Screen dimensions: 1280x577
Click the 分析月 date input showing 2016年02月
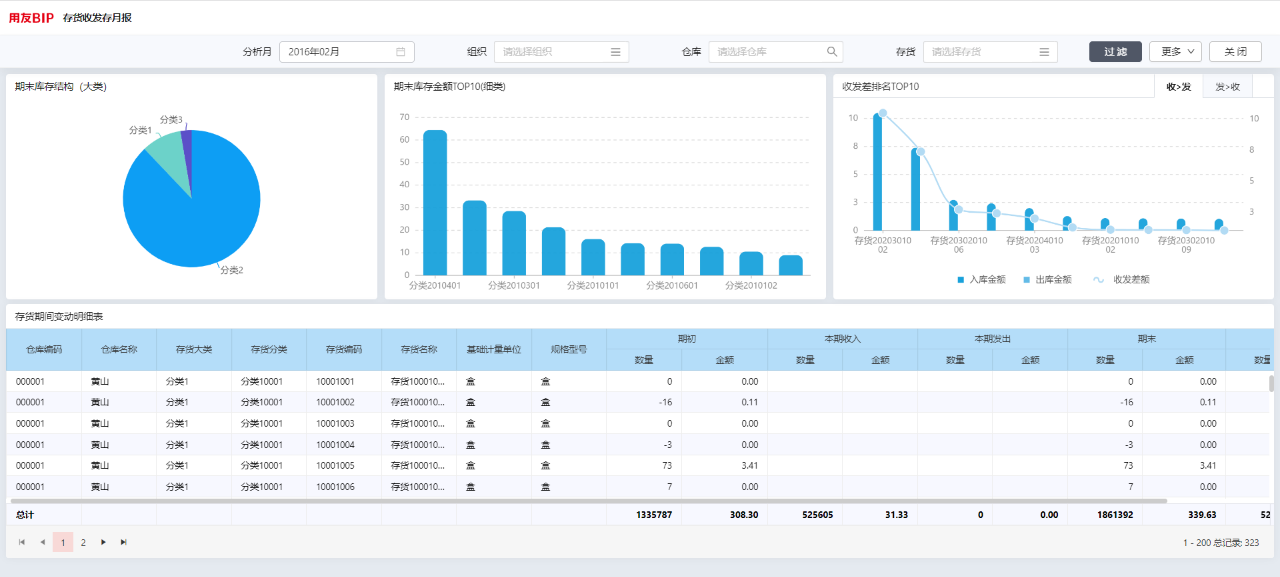346,52
